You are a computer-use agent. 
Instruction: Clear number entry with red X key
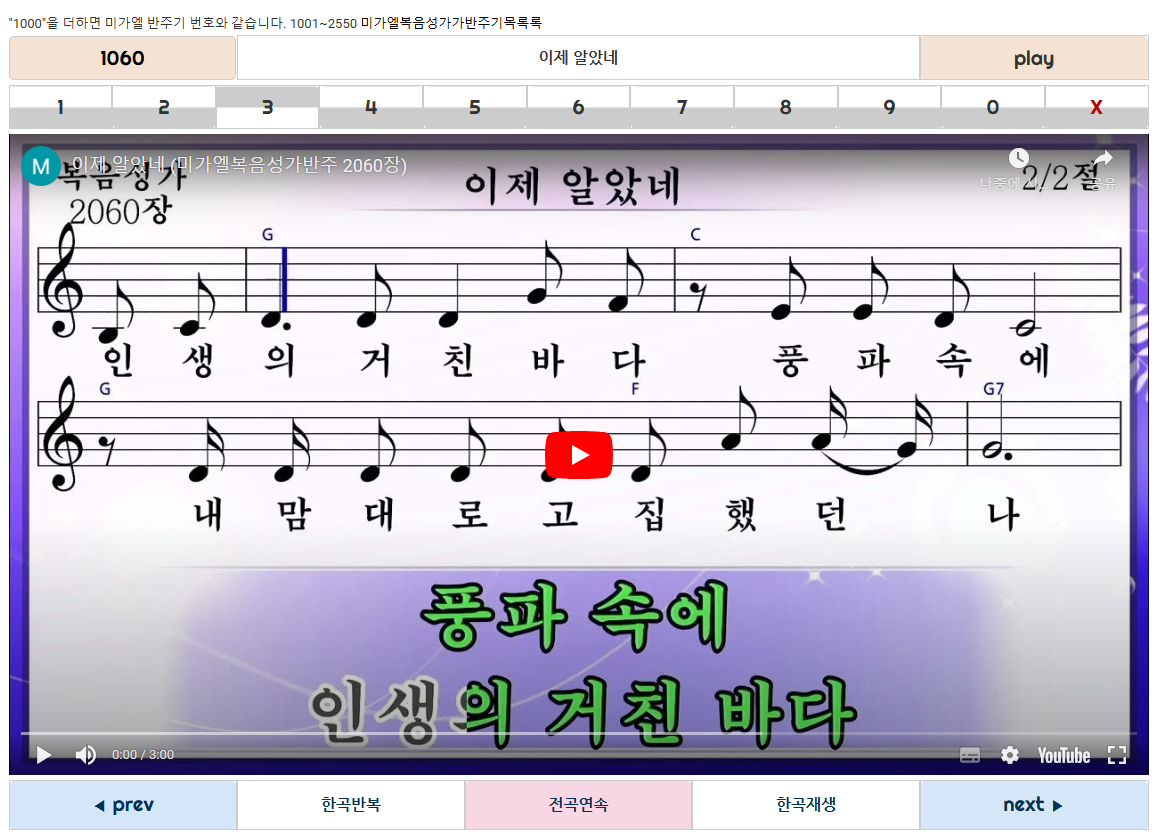coord(1096,107)
